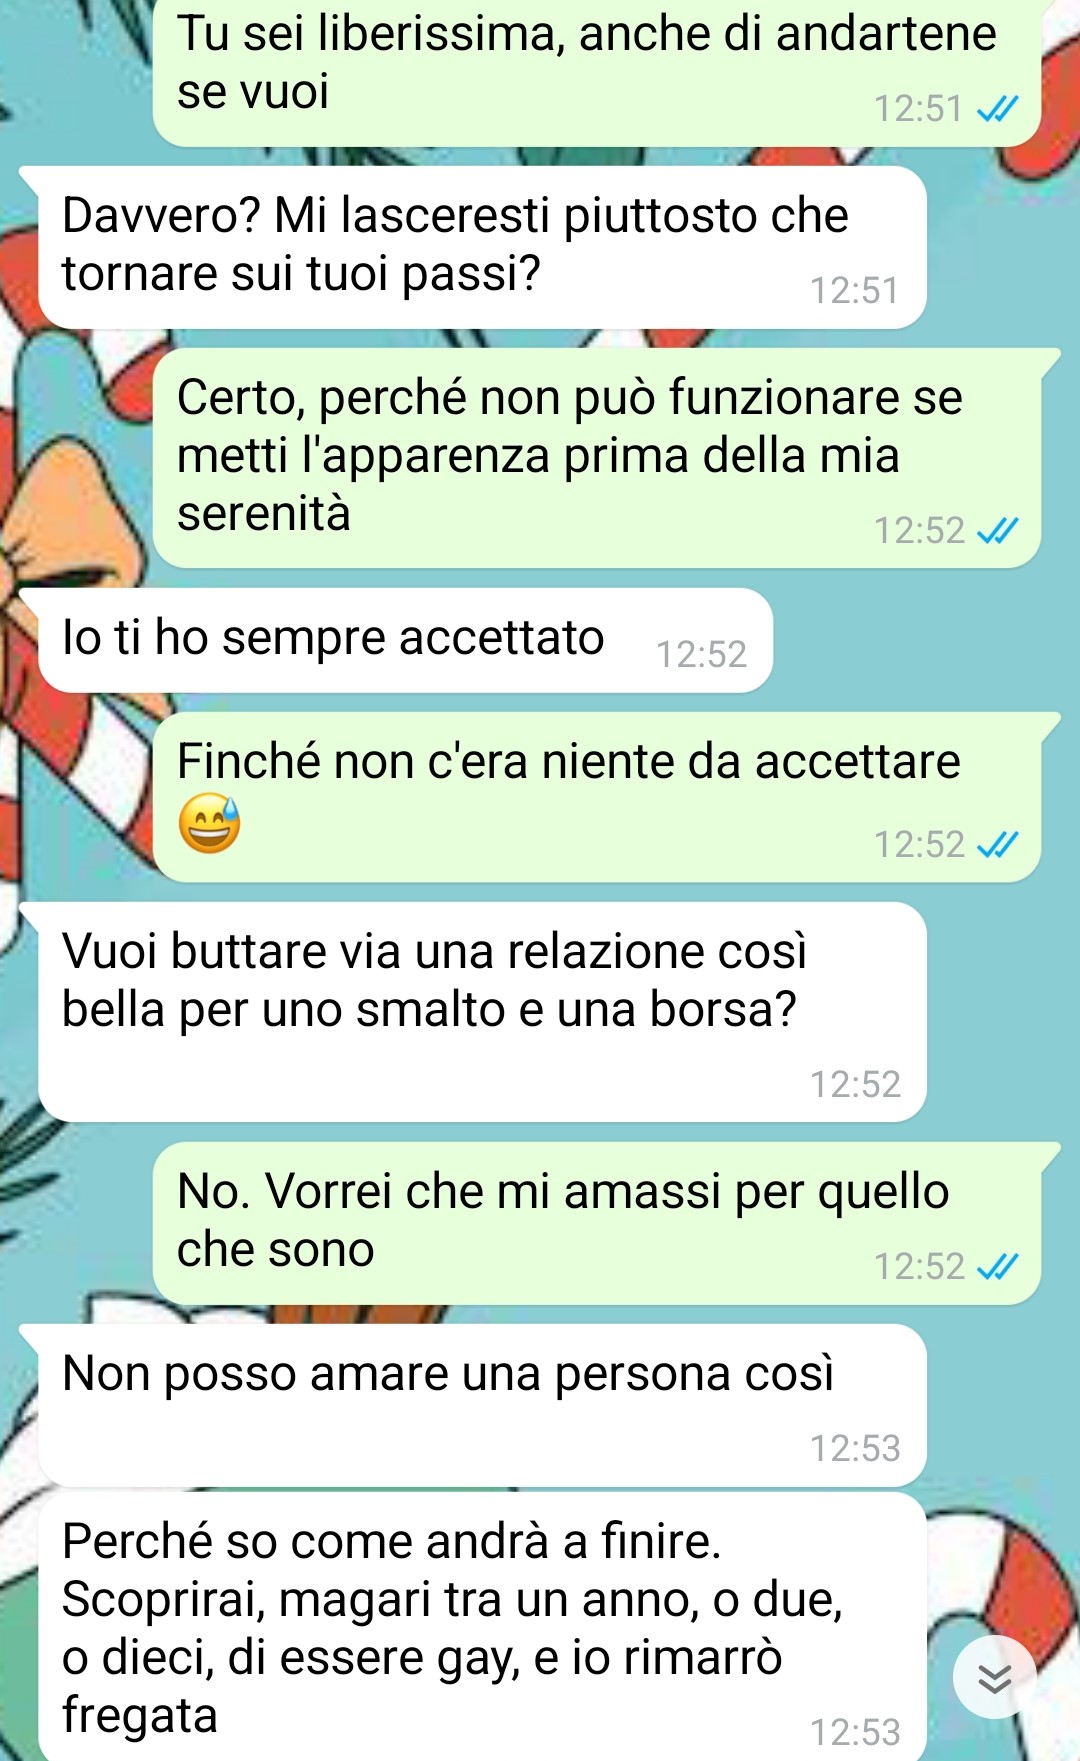Select the 'Tu sei liberissima' message bubble

click(597, 72)
